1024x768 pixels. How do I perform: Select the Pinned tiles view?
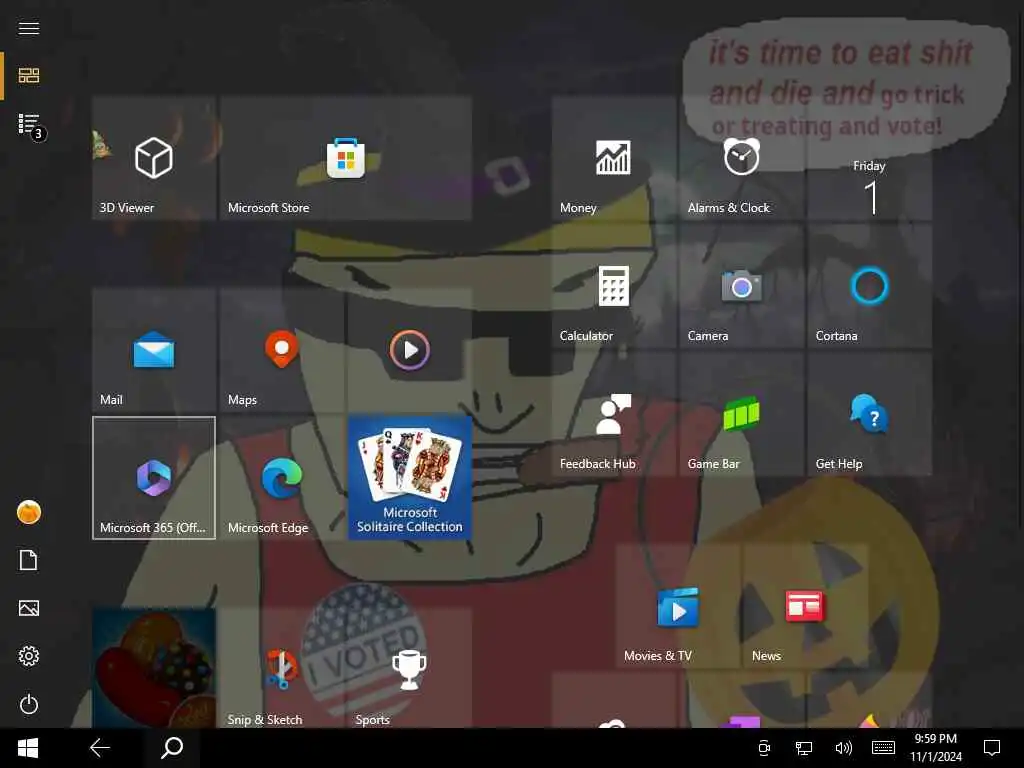29,76
